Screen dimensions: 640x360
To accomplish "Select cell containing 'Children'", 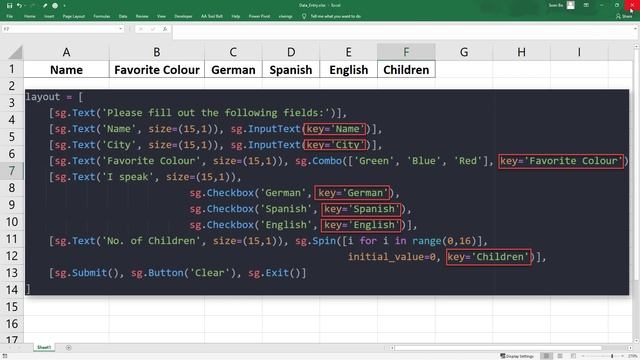I will 406,69.
